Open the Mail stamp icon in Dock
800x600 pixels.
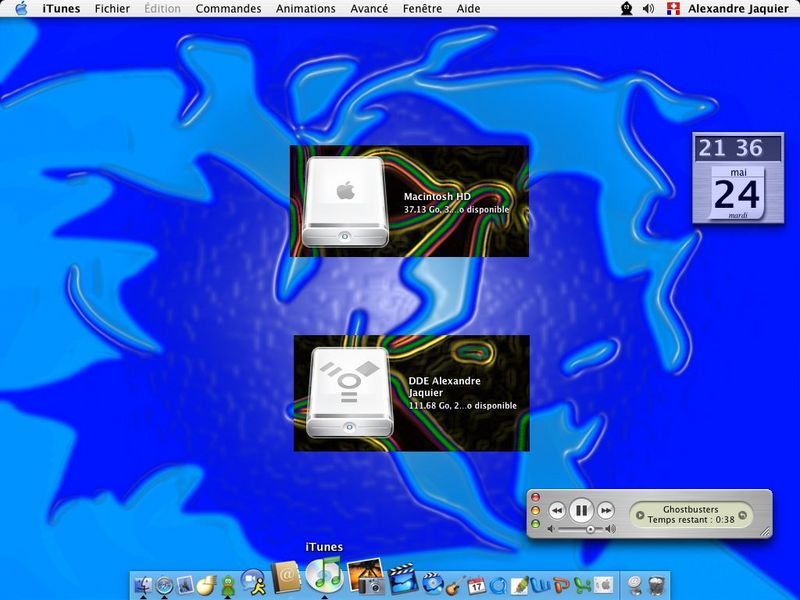click(185, 585)
